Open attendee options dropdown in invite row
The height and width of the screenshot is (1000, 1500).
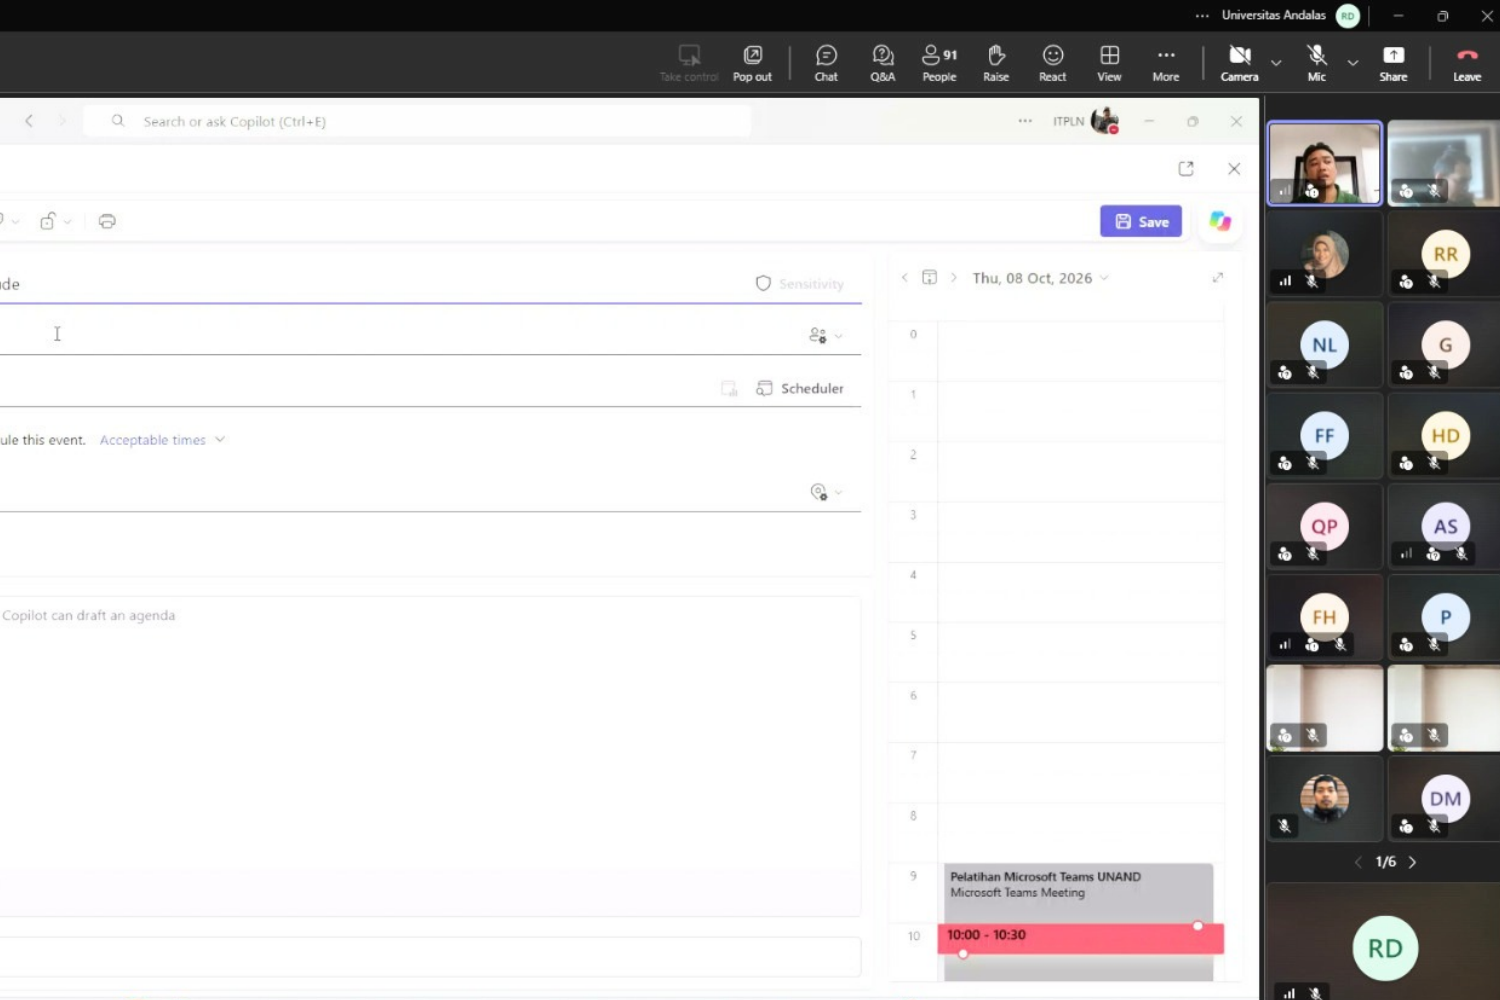coord(825,336)
